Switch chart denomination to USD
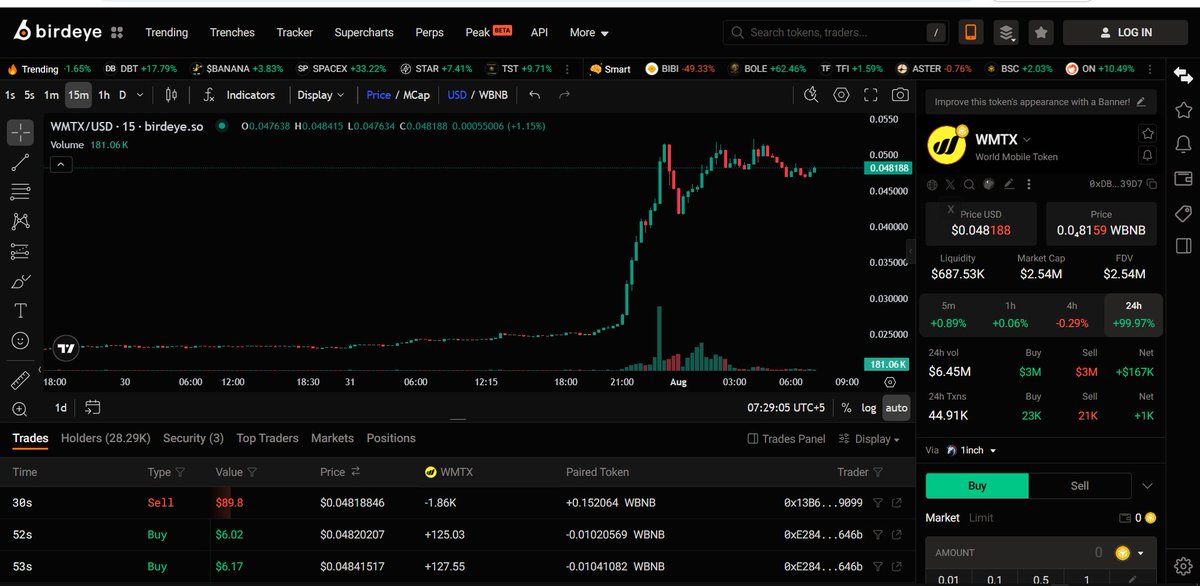Screen dimensions: 1200x586 point(457,95)
